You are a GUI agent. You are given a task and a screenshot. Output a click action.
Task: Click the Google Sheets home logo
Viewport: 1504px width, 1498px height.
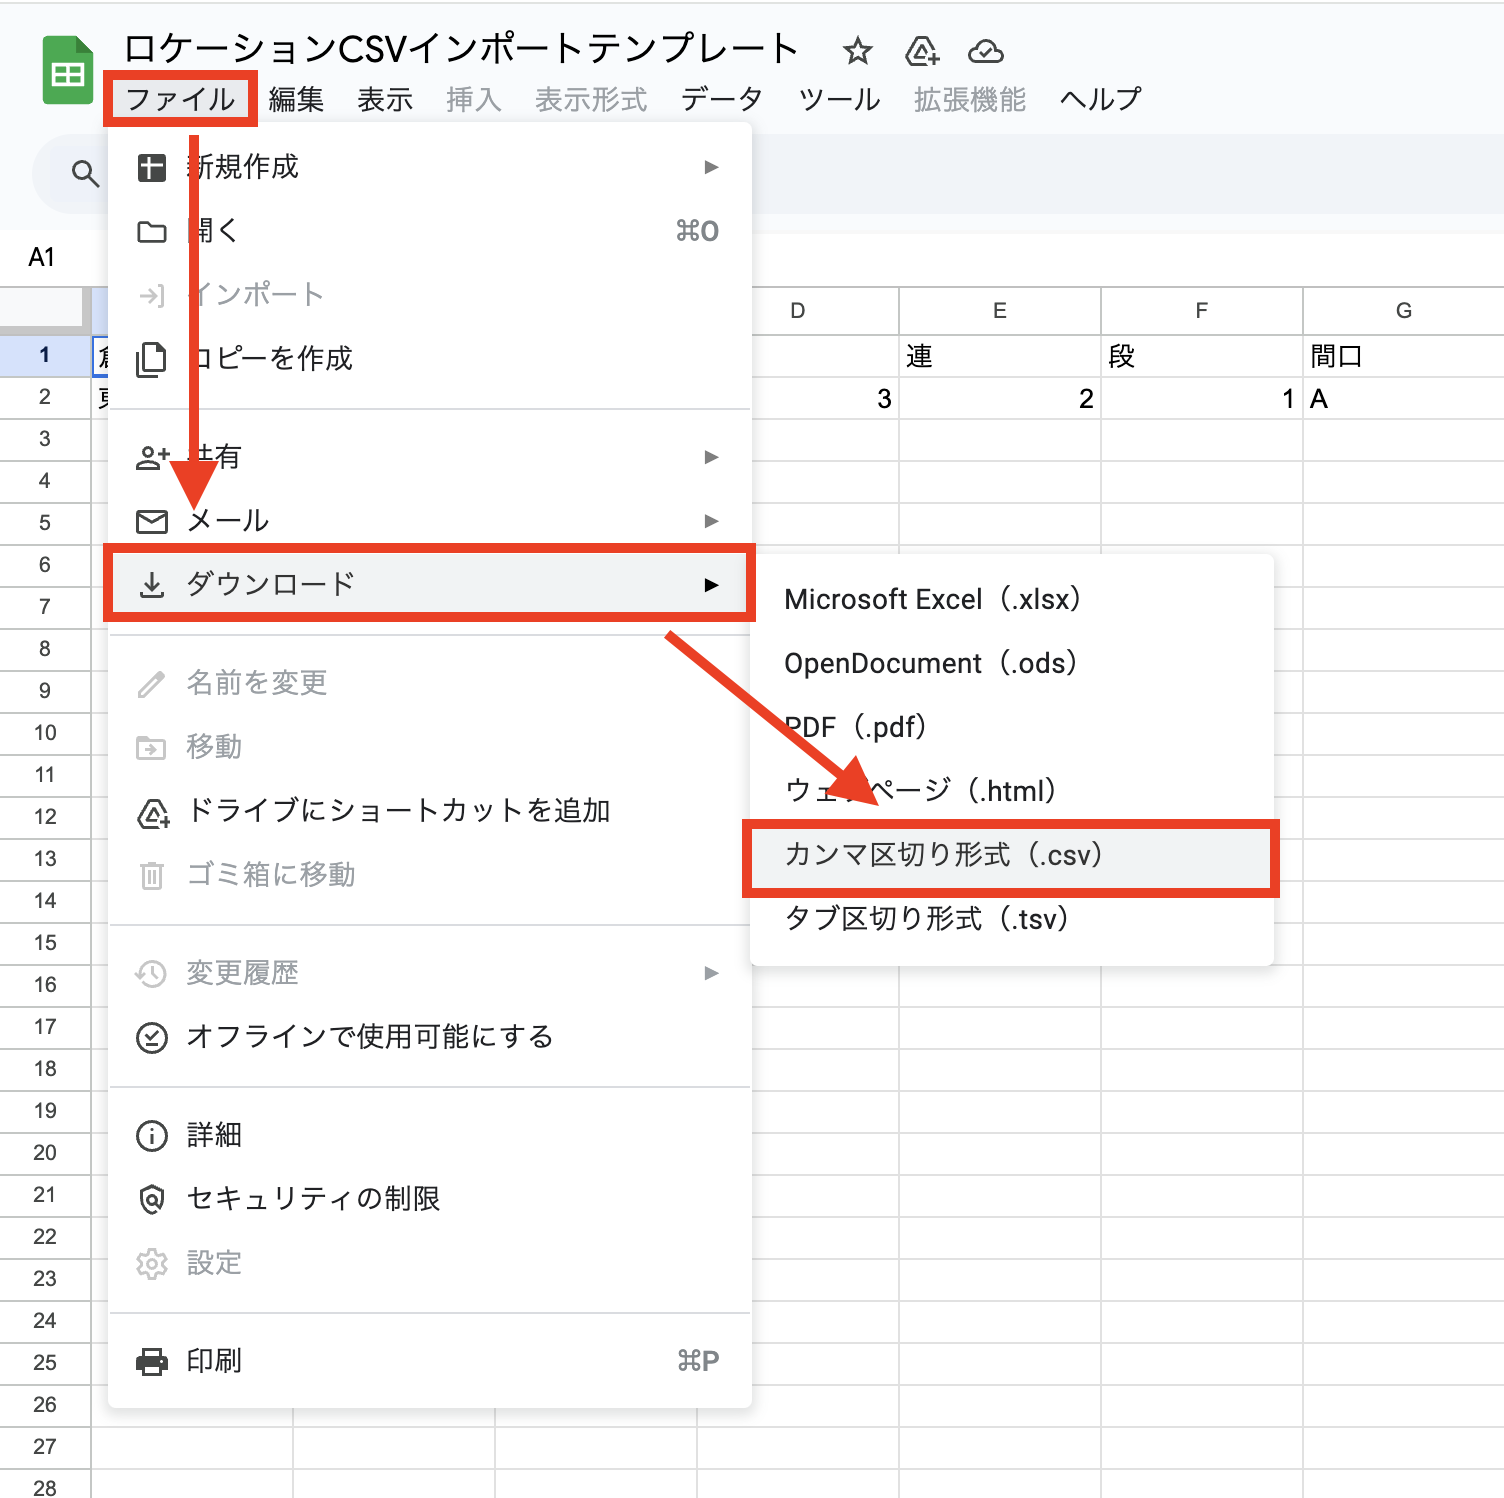point(67,71)
